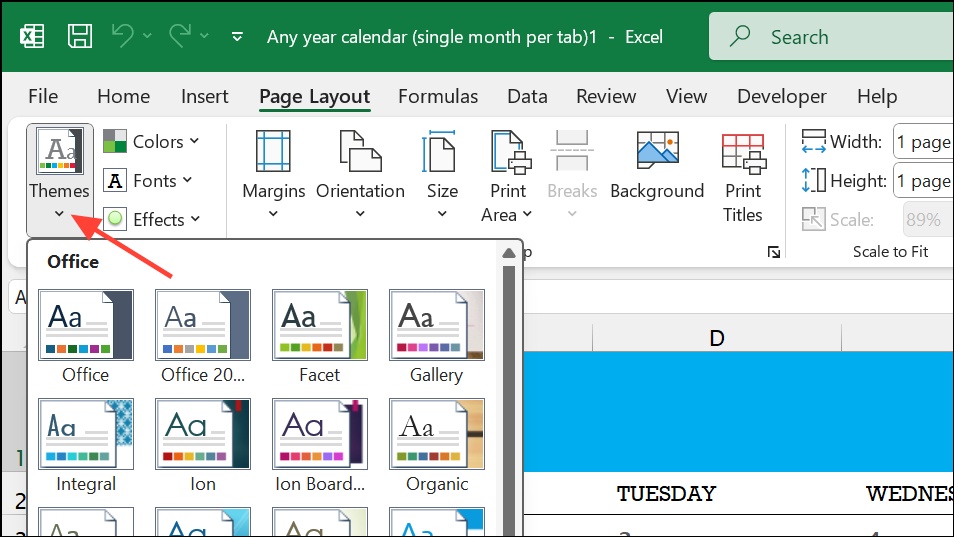Toggle the Themes gallery button
The height and width of the screenshot is (537, 954).
[60, 179]
